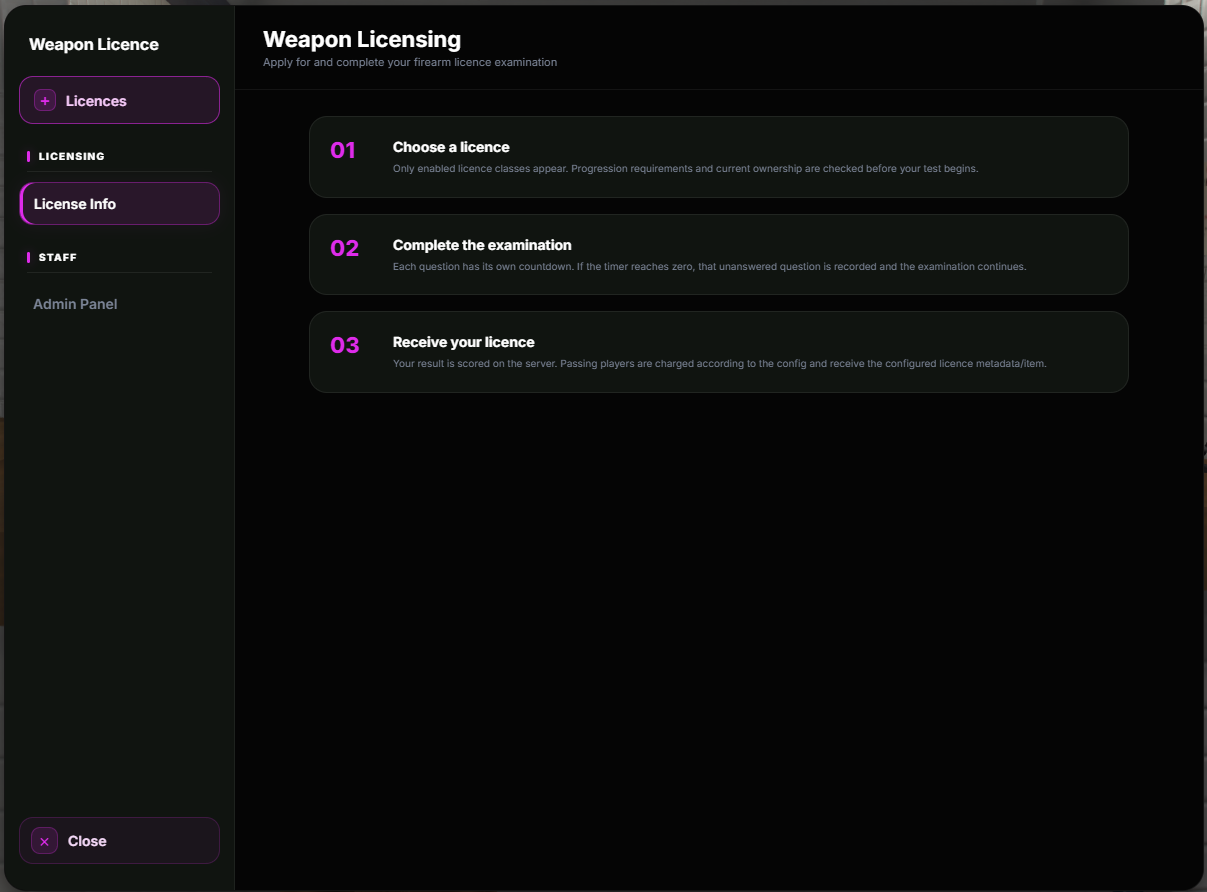Screen dimensions: 1207x892
Task: Select the License Info tab
Action: (x=119, y=204)
